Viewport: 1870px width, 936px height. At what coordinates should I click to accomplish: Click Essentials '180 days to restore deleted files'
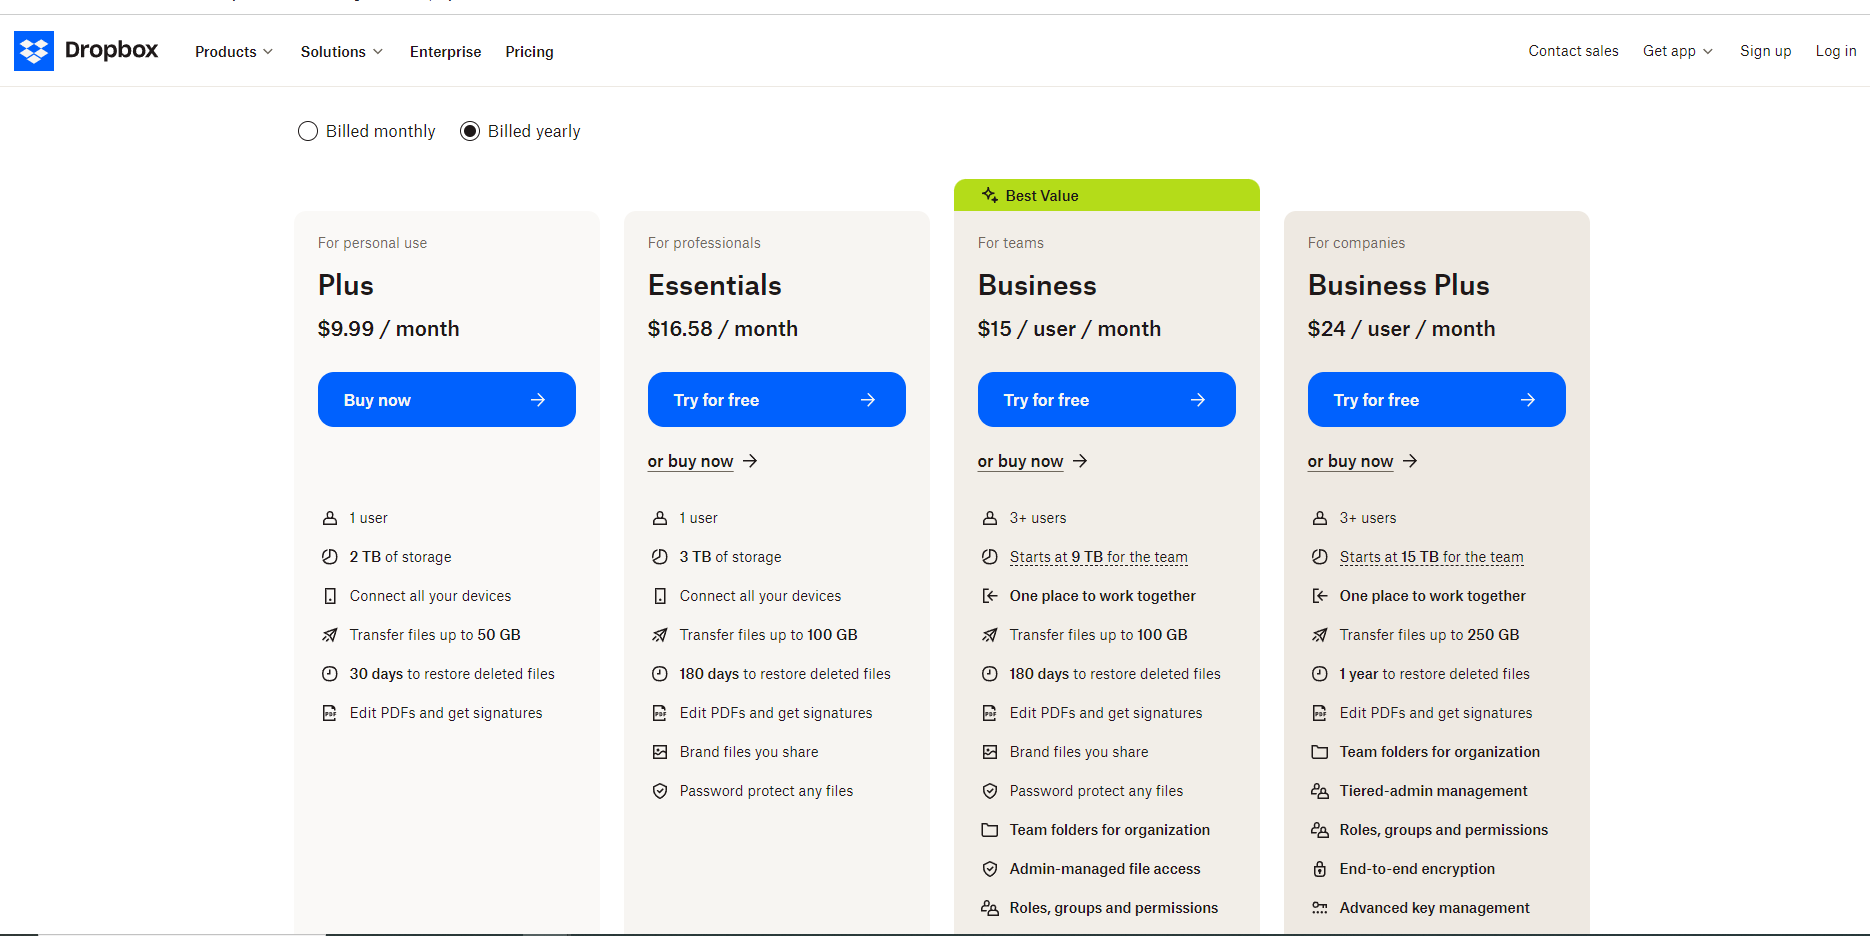[785, 674]
